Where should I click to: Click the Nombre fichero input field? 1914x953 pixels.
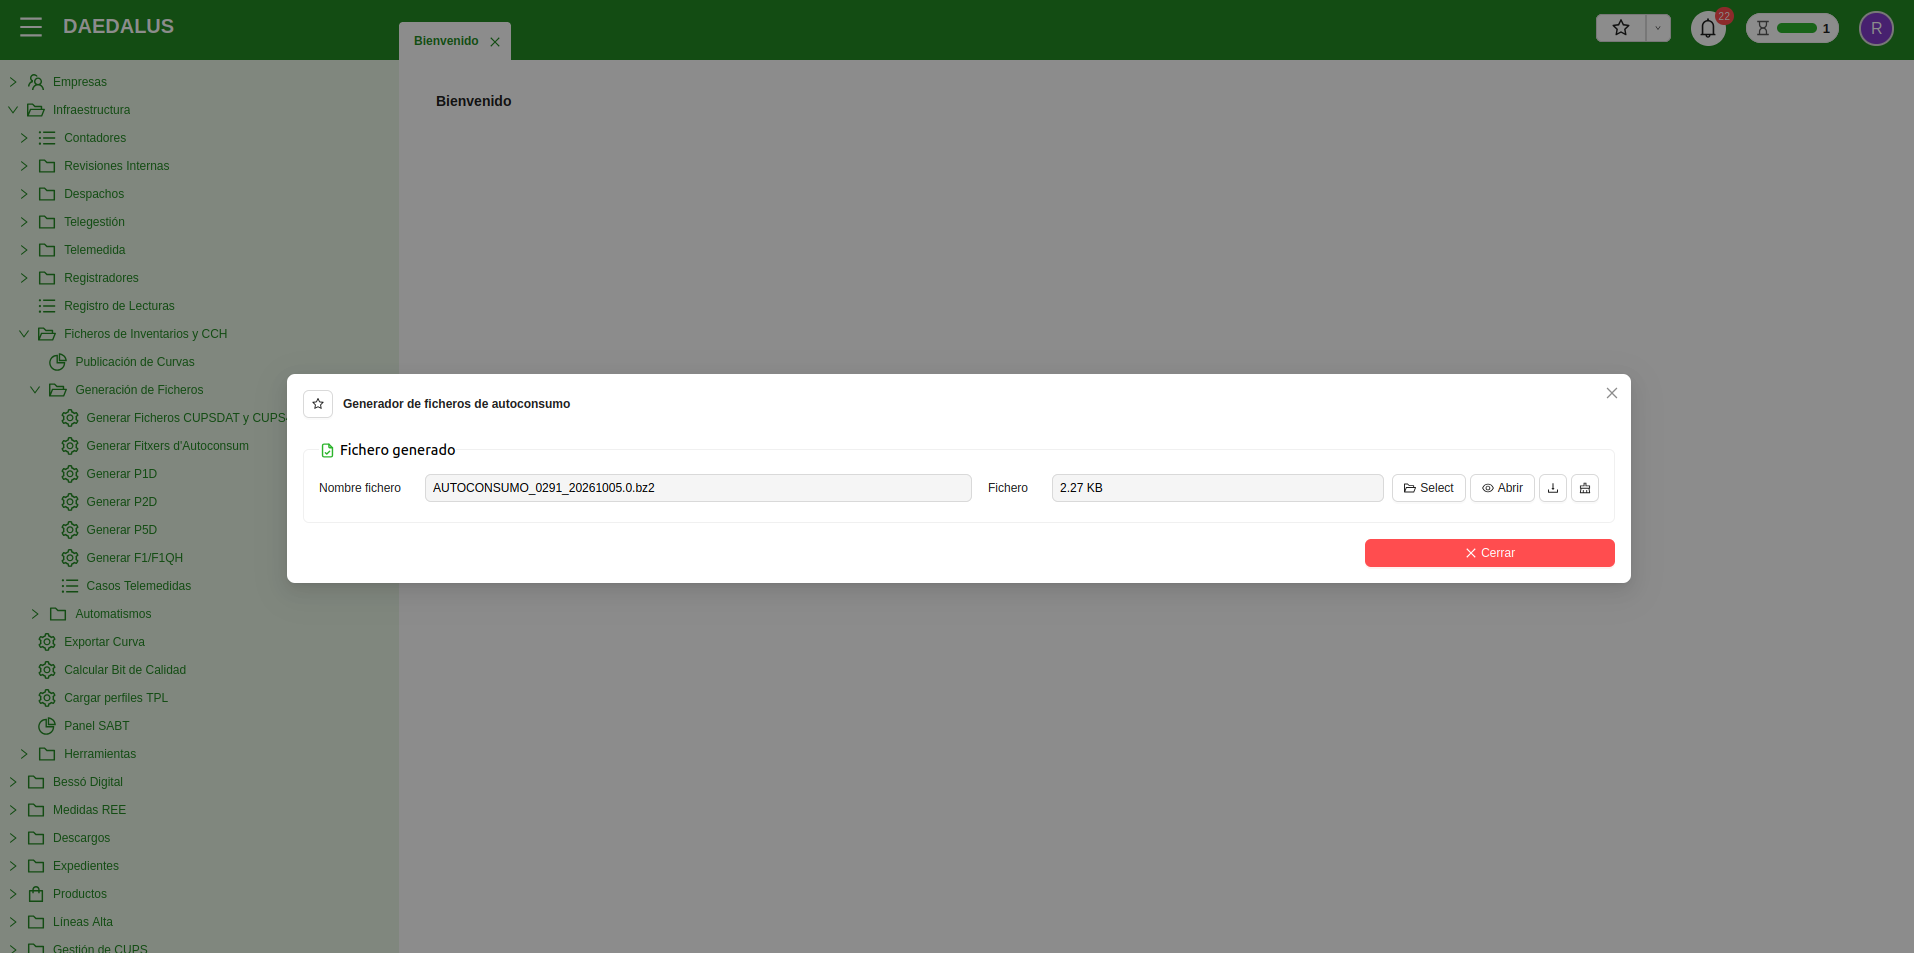point(698,488)
